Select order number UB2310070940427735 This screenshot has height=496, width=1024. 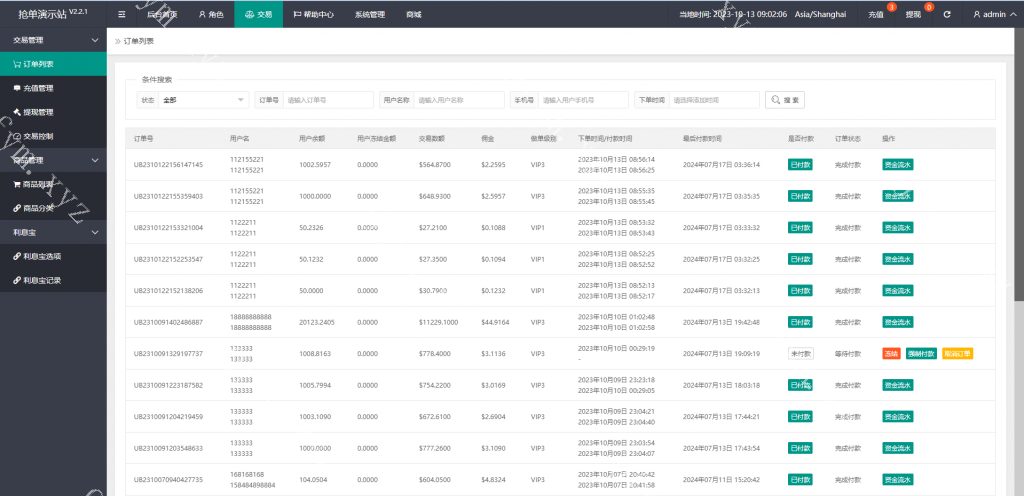click(168, 480)
